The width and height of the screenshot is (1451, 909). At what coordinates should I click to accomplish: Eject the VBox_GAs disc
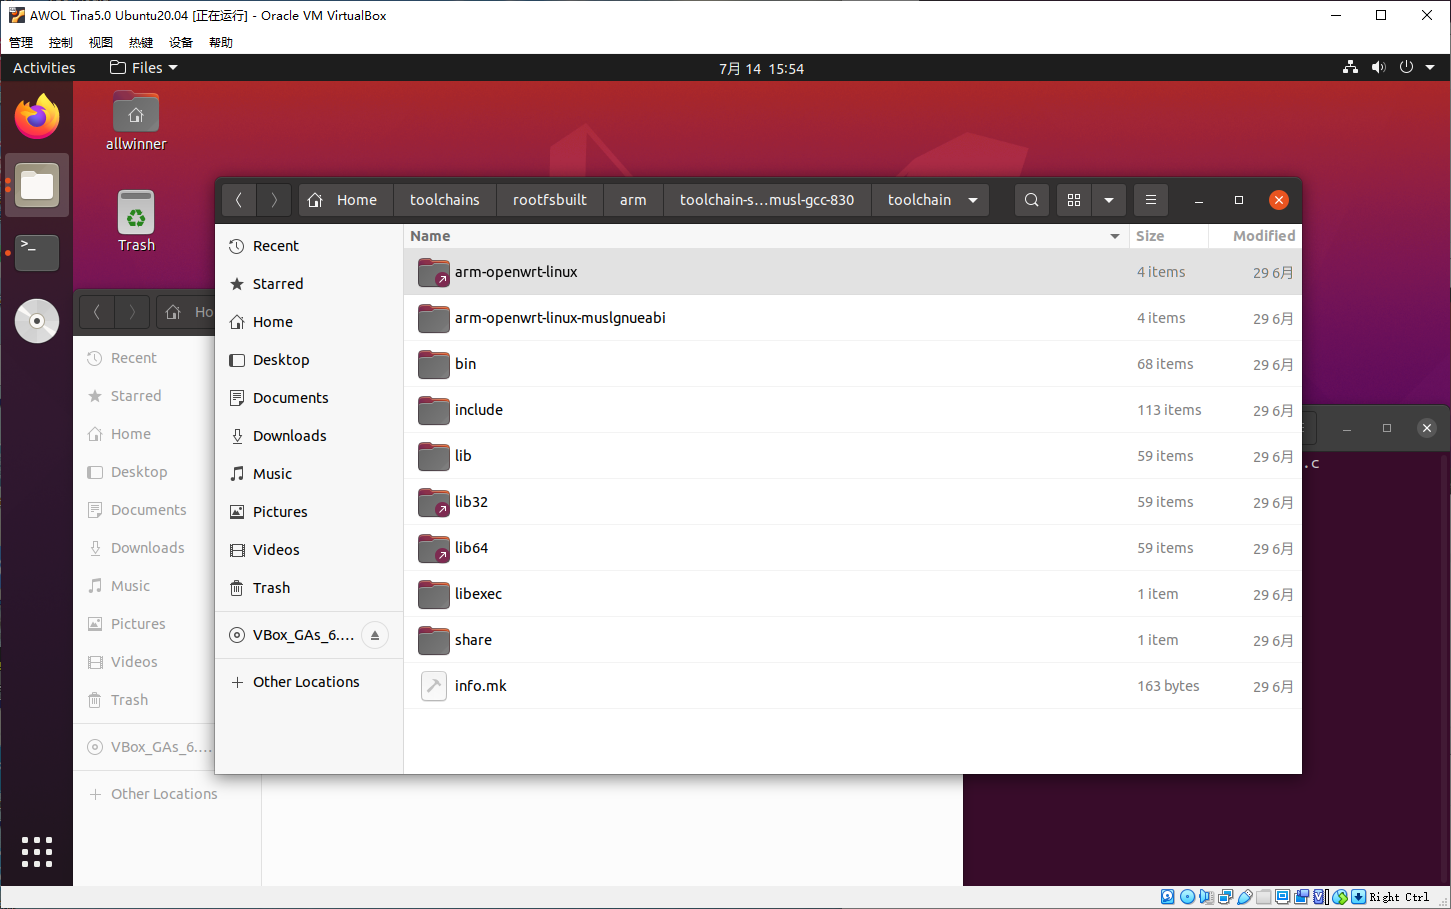[375, 635]
